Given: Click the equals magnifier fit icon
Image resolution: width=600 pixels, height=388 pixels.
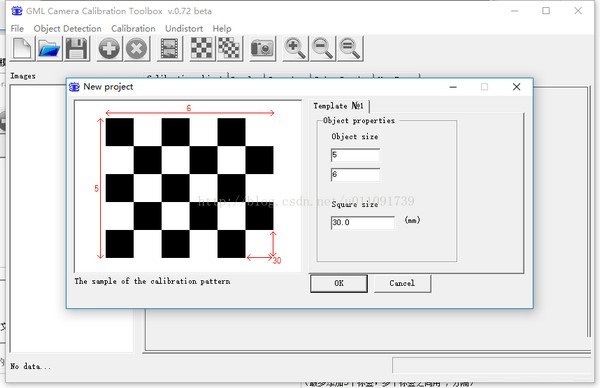Looking at the screenshot, I should pos(350,49).
